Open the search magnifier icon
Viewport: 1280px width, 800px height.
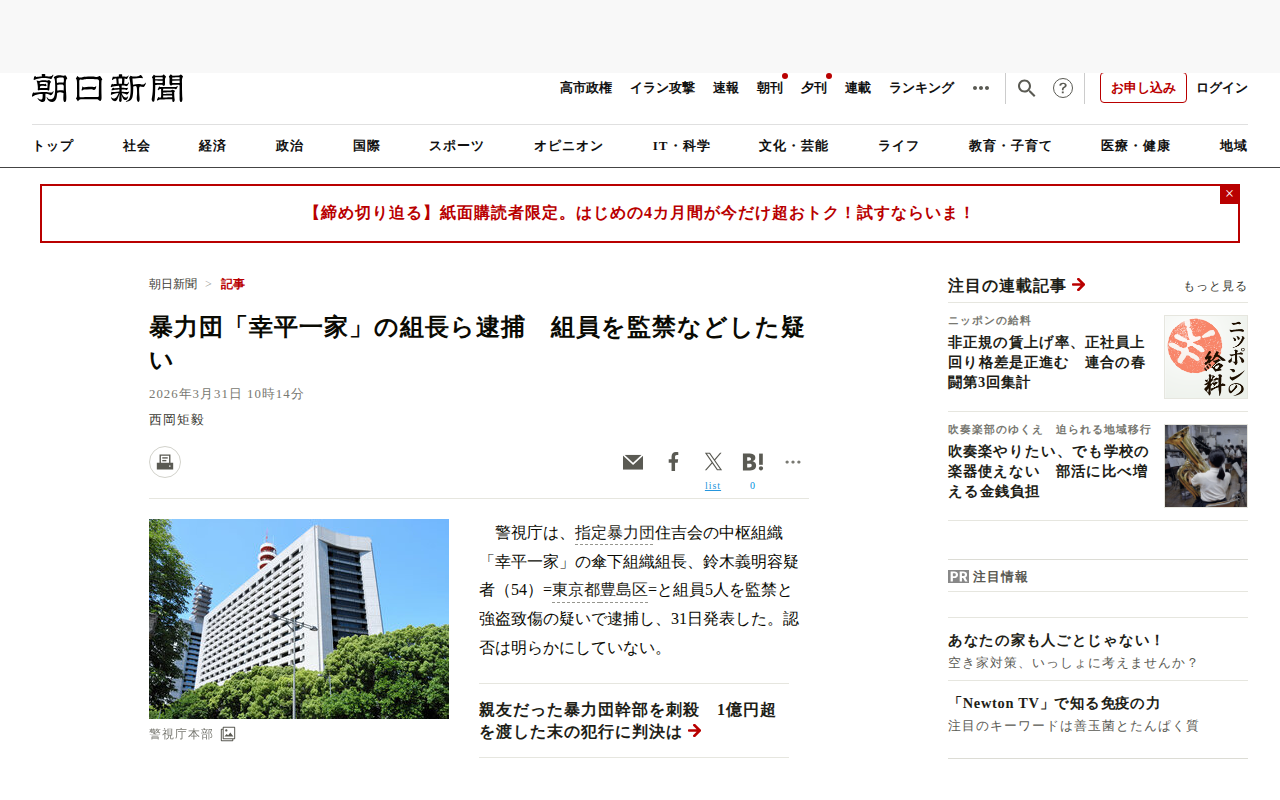[1026, 88]
